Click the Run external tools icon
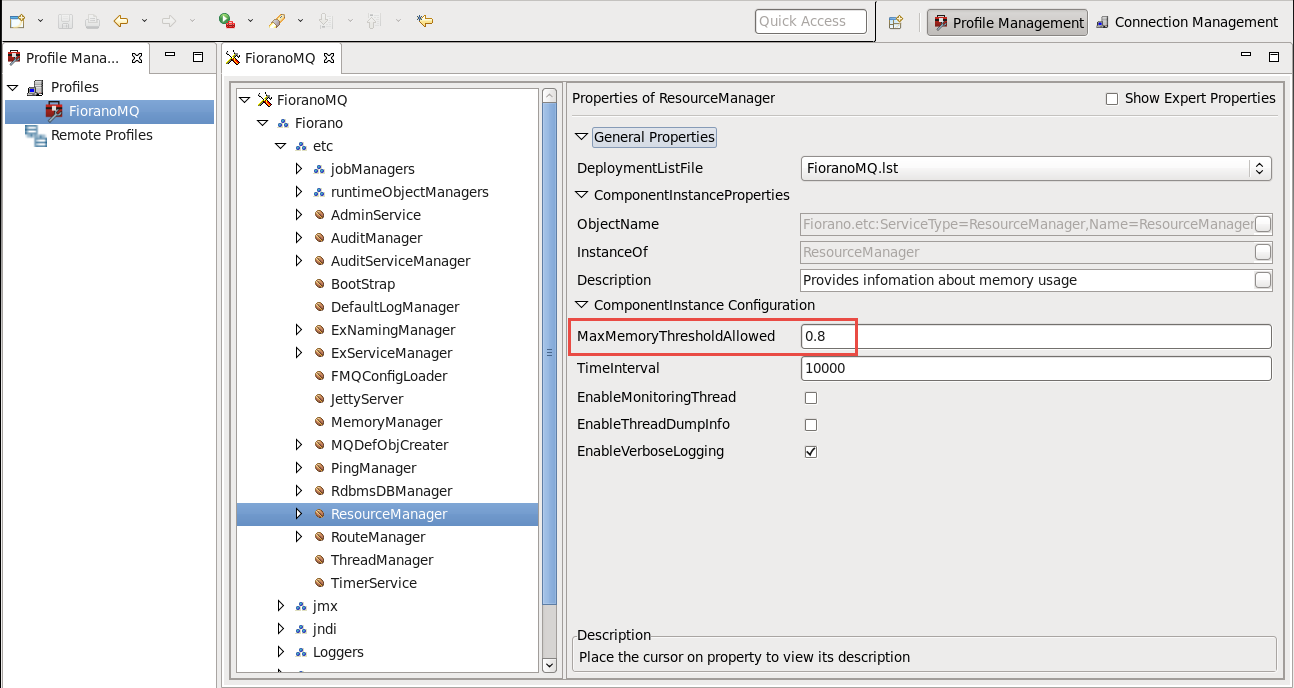Viewport: 1294px width, 688px height. [227, 20]
